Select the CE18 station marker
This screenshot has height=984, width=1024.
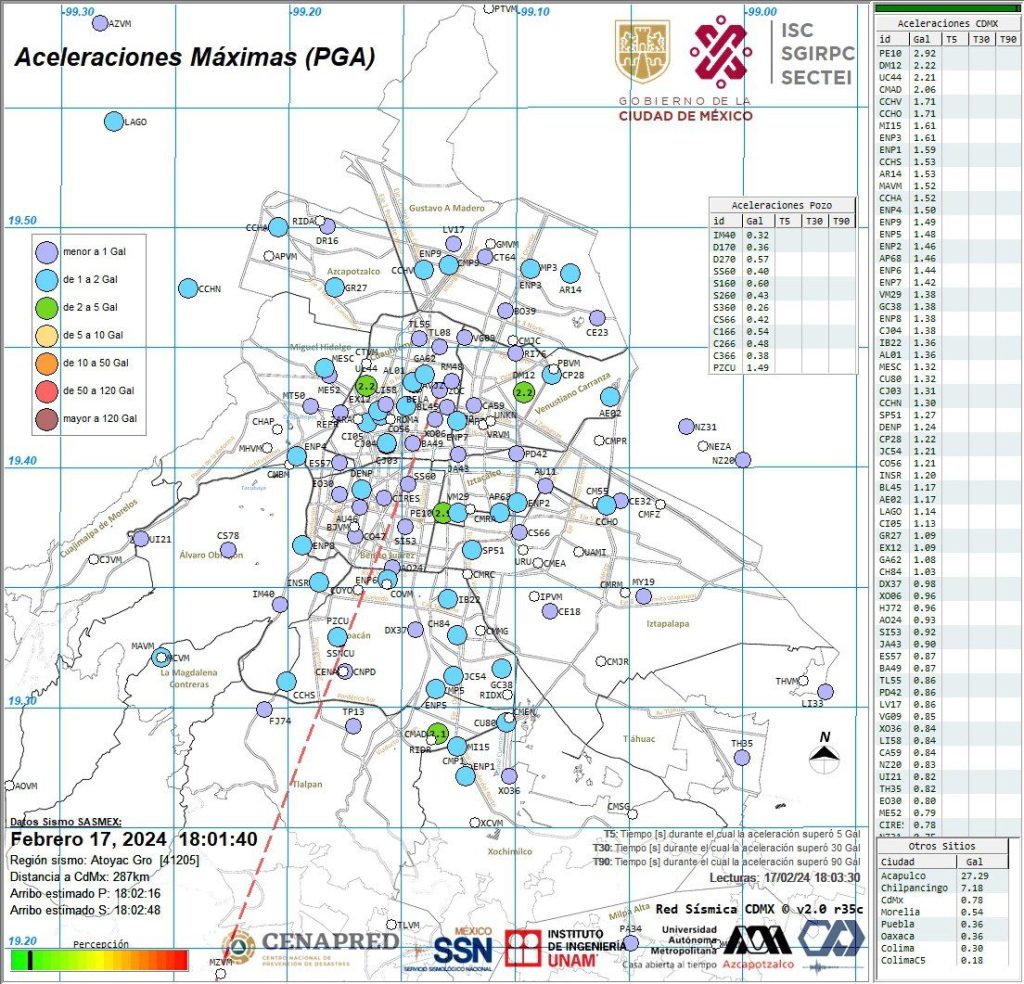(x=550, y=611)
